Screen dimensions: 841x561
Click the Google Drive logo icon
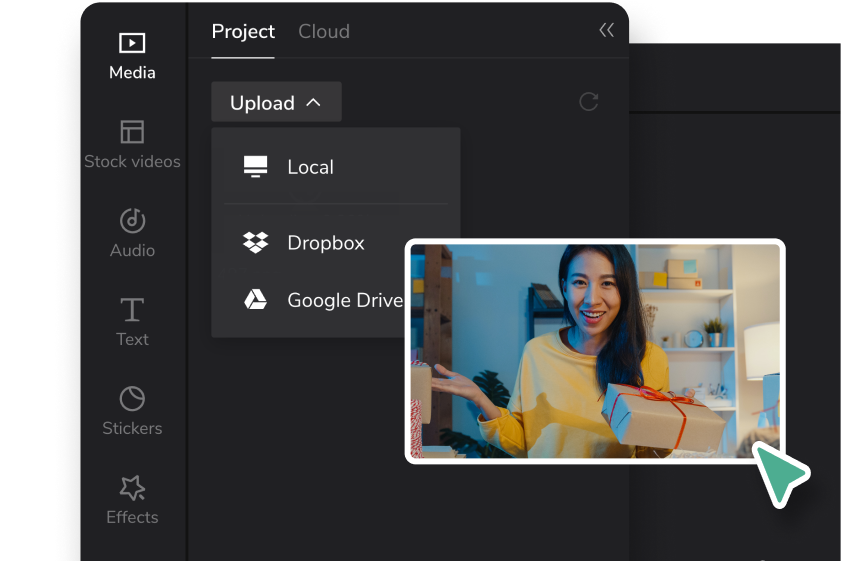click(256, 300)
